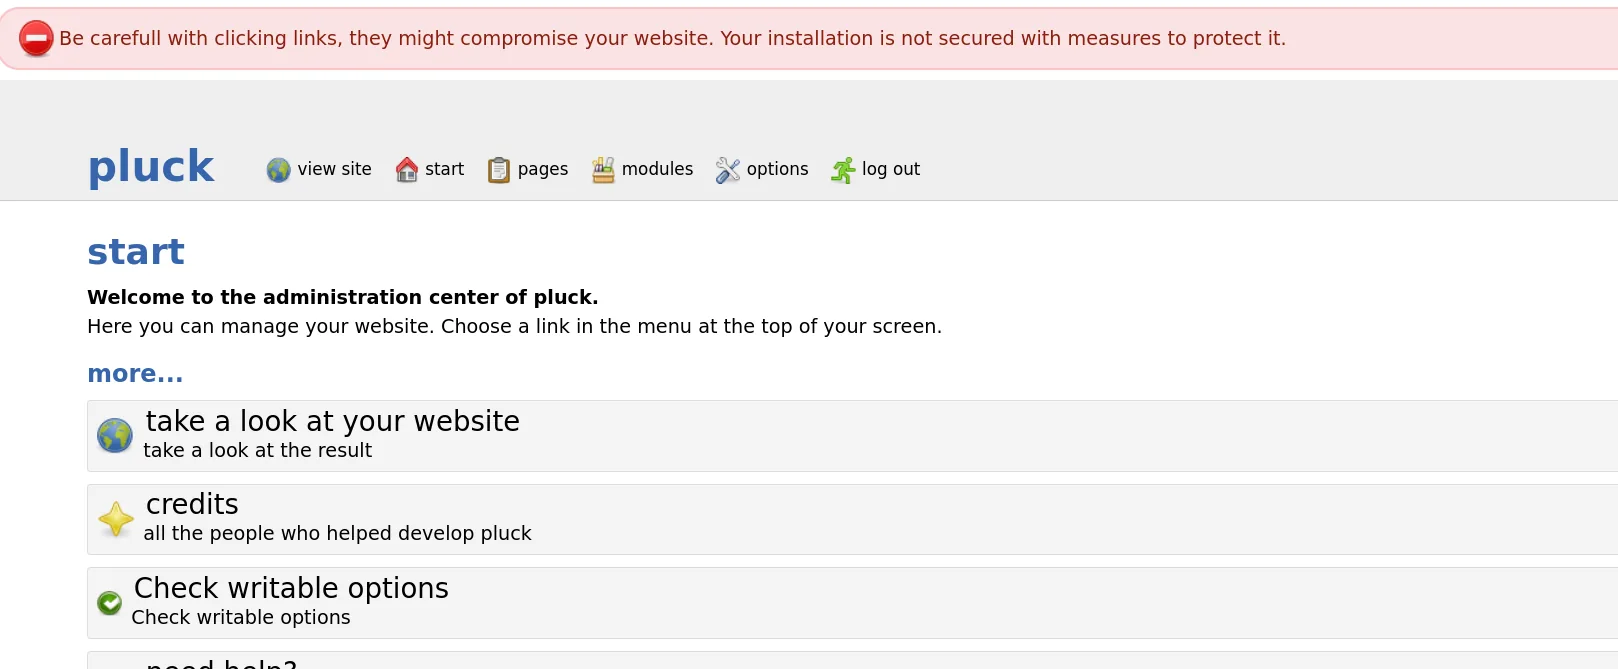Click all the people who helped develop pluck
This screenshot has height=669, width=1618.
tap(338, 534)
